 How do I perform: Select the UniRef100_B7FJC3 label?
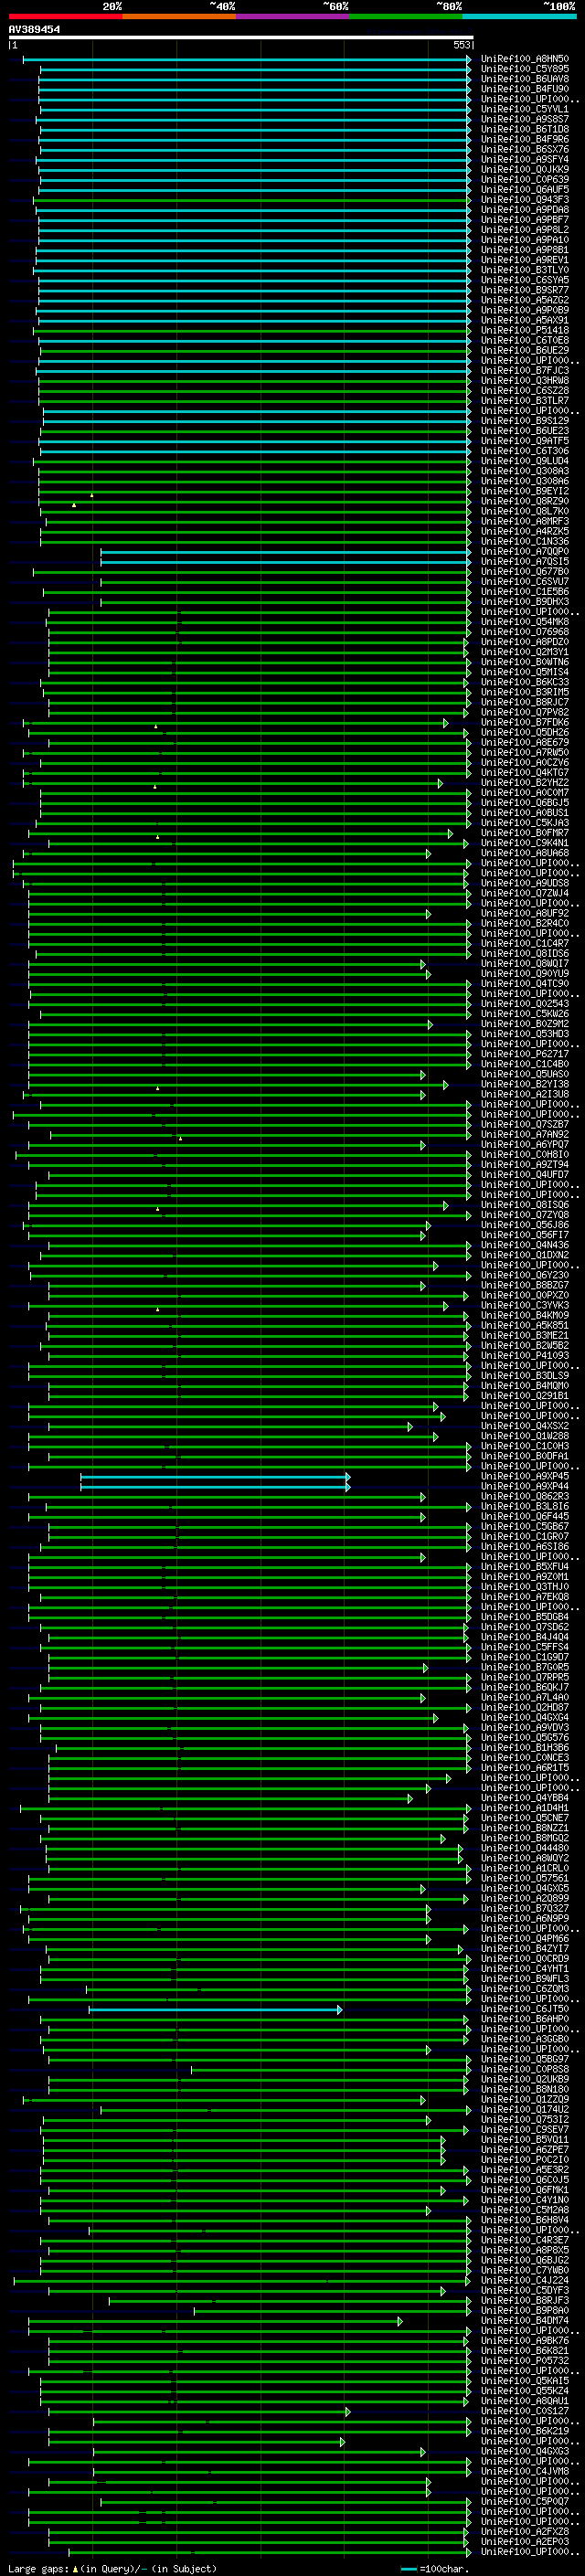coord(524,370)
